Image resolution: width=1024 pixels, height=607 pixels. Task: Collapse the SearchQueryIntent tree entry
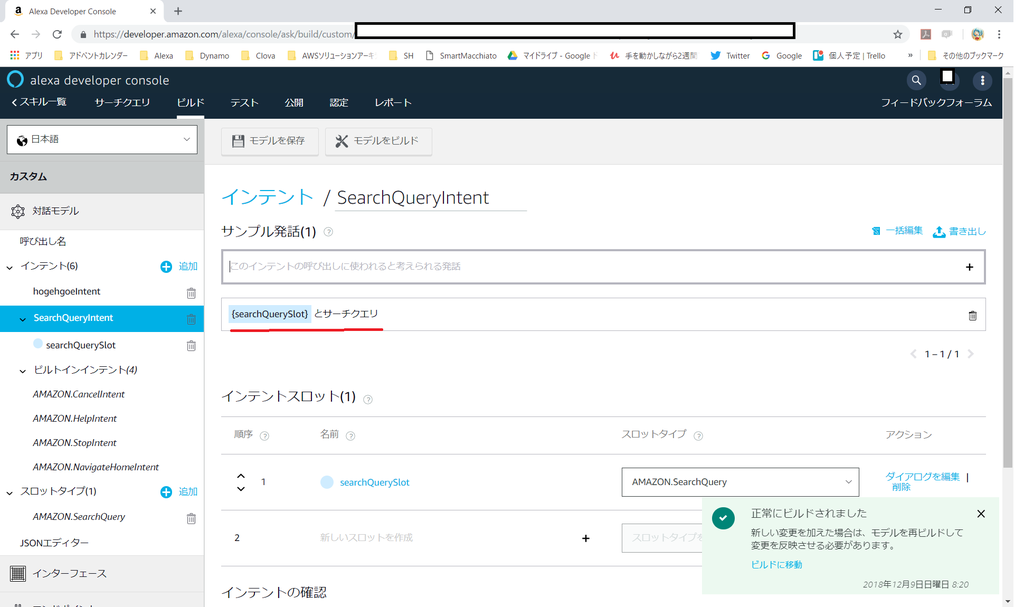pyautogui.click(x=20, y=316)
